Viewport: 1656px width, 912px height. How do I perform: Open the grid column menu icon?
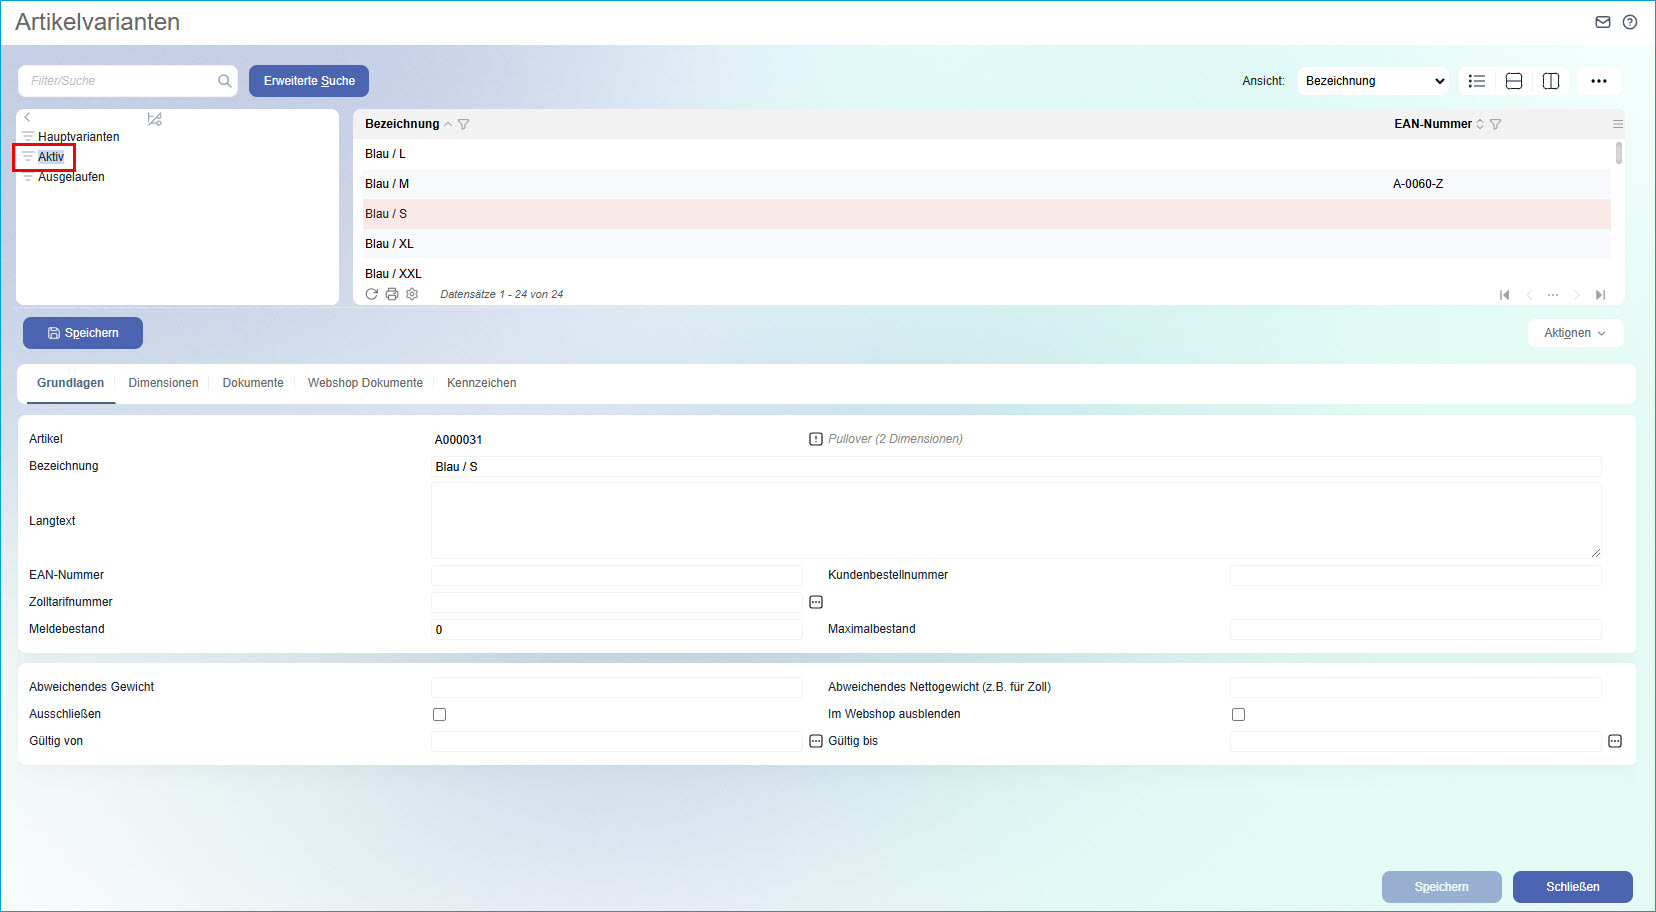tap(1618, 124)
